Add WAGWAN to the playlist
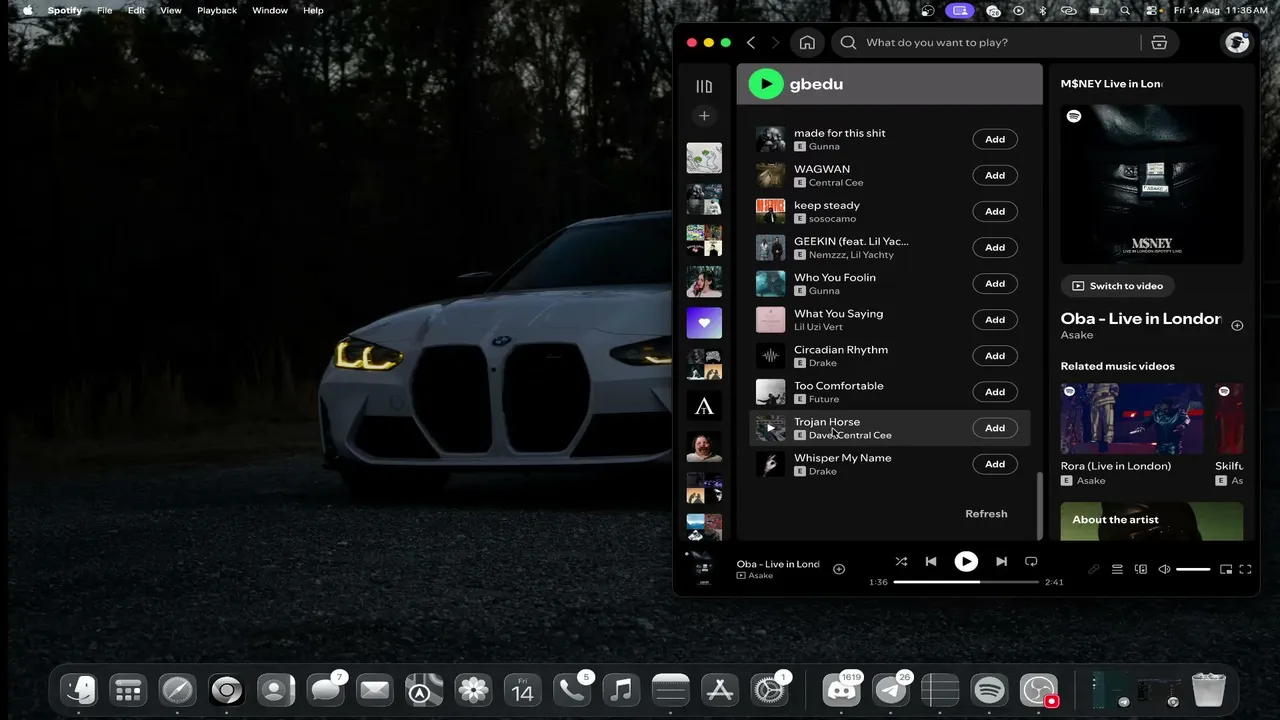This screenshot has width=1280, height=720. click(995, 176)
